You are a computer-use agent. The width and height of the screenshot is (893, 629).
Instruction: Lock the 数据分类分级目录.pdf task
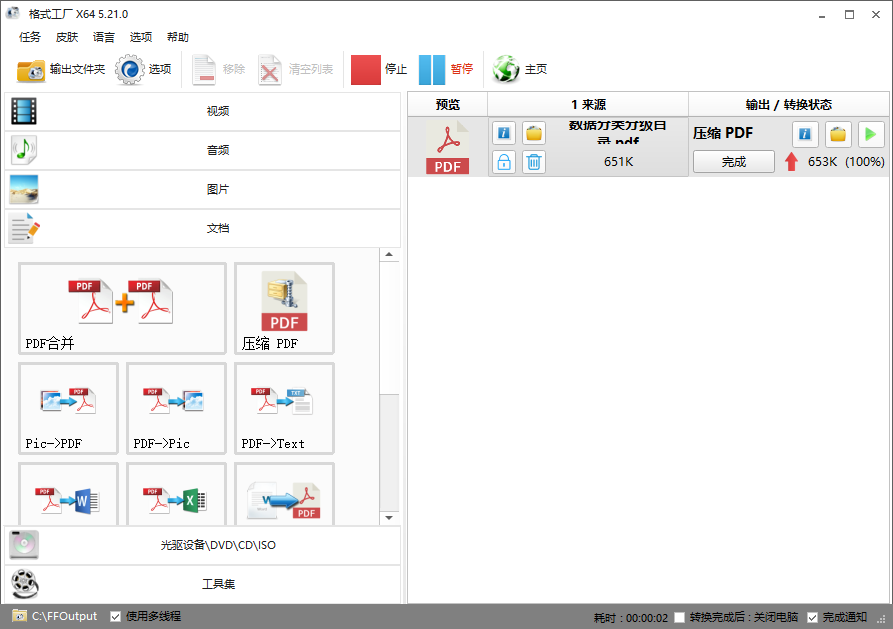click(503, 161)
